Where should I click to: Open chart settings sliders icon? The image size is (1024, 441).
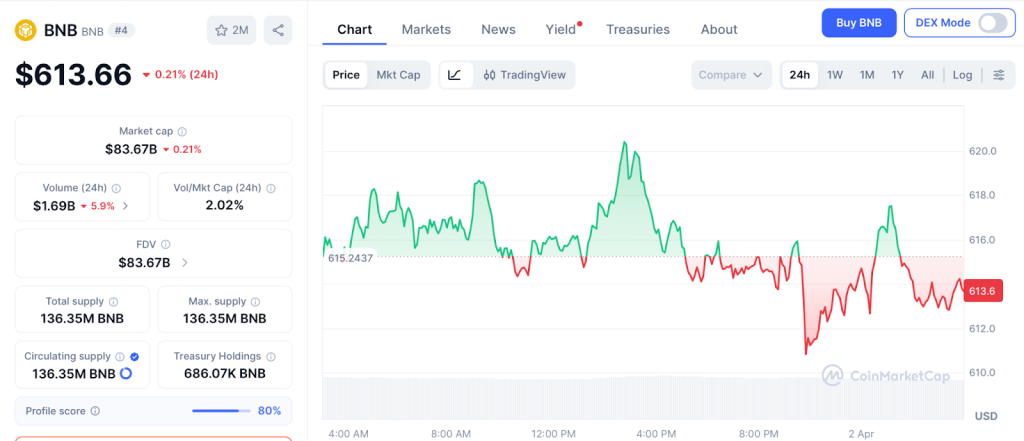pos(998,75)
